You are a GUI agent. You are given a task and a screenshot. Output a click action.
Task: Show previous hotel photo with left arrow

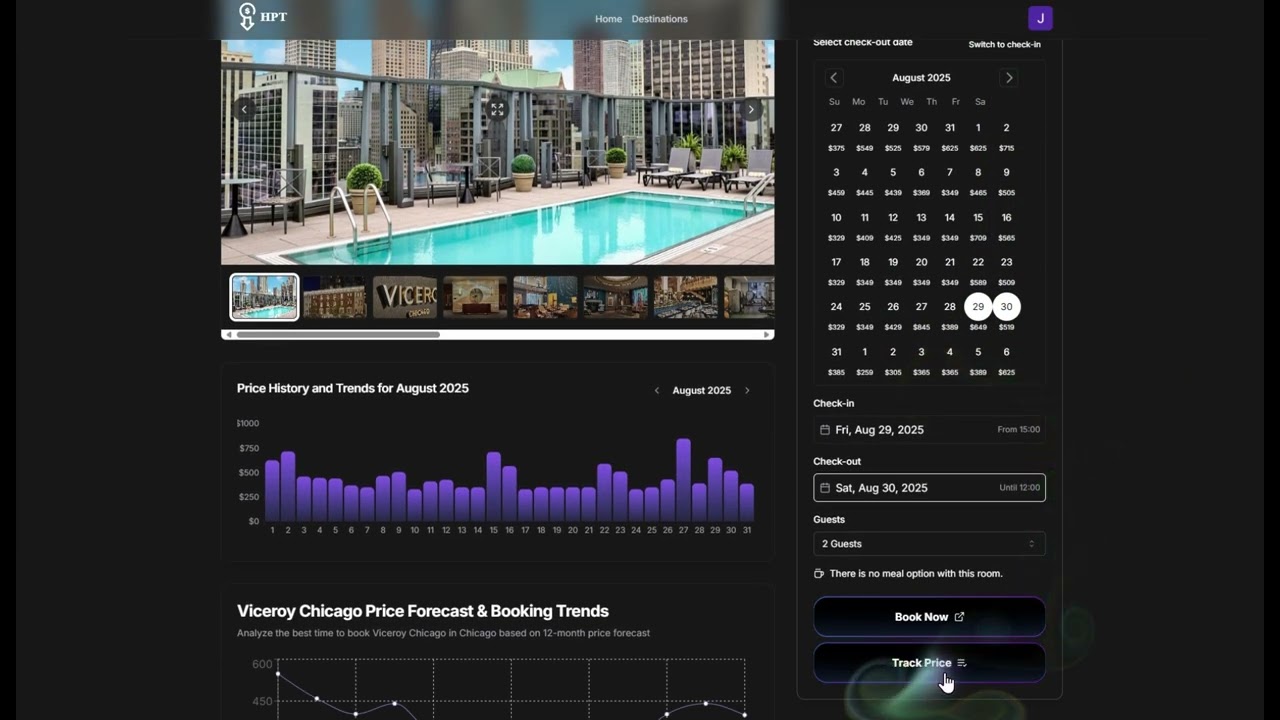244,110
